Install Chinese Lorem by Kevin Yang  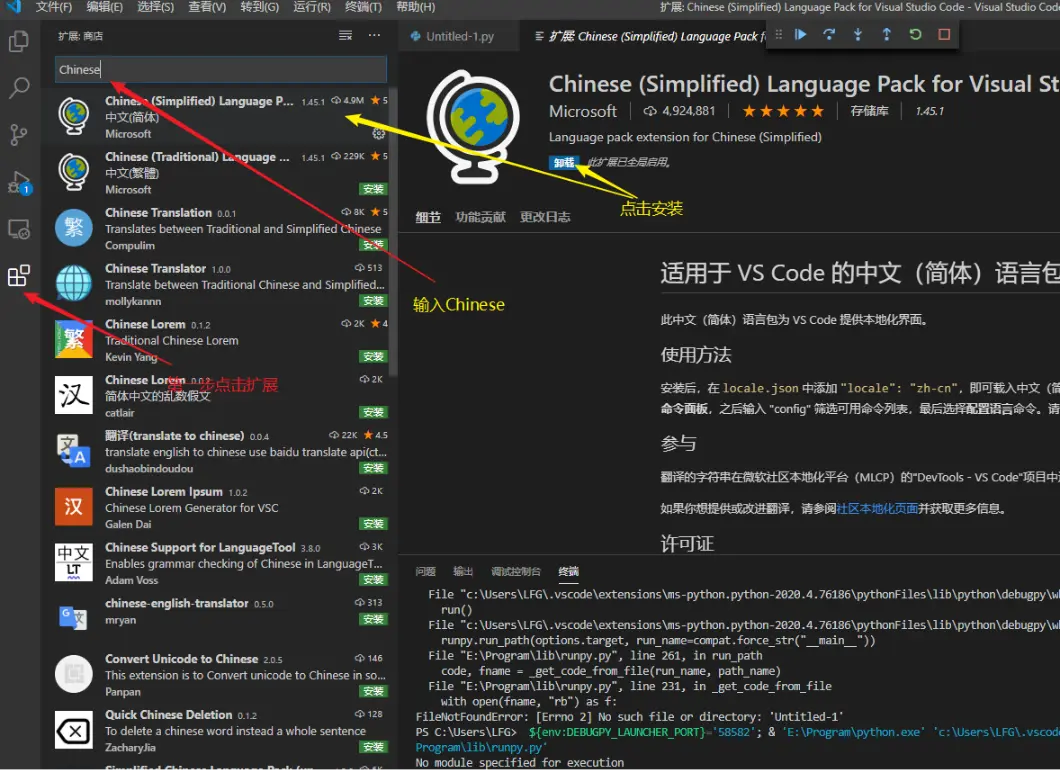373,356
